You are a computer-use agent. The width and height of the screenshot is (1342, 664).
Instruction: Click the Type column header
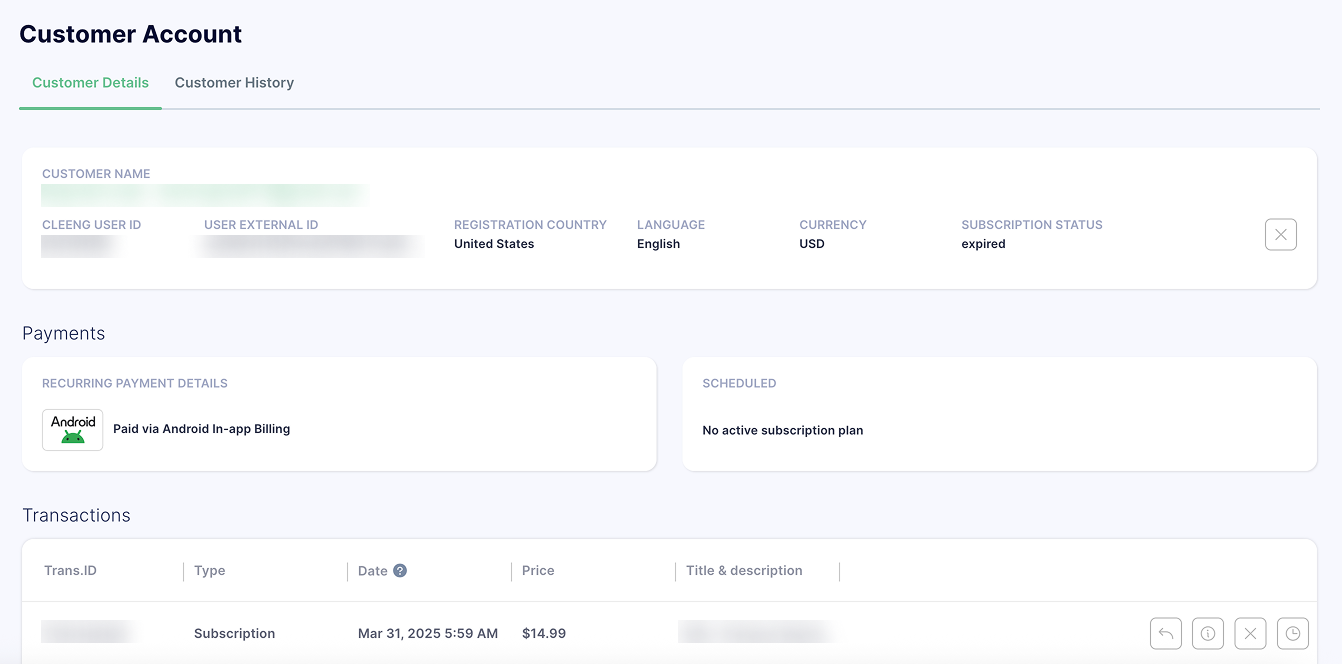click(210, 571)
